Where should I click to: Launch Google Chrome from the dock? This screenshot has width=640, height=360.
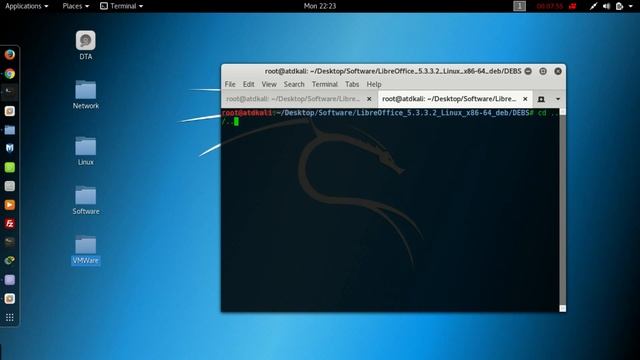pos(10,74)
